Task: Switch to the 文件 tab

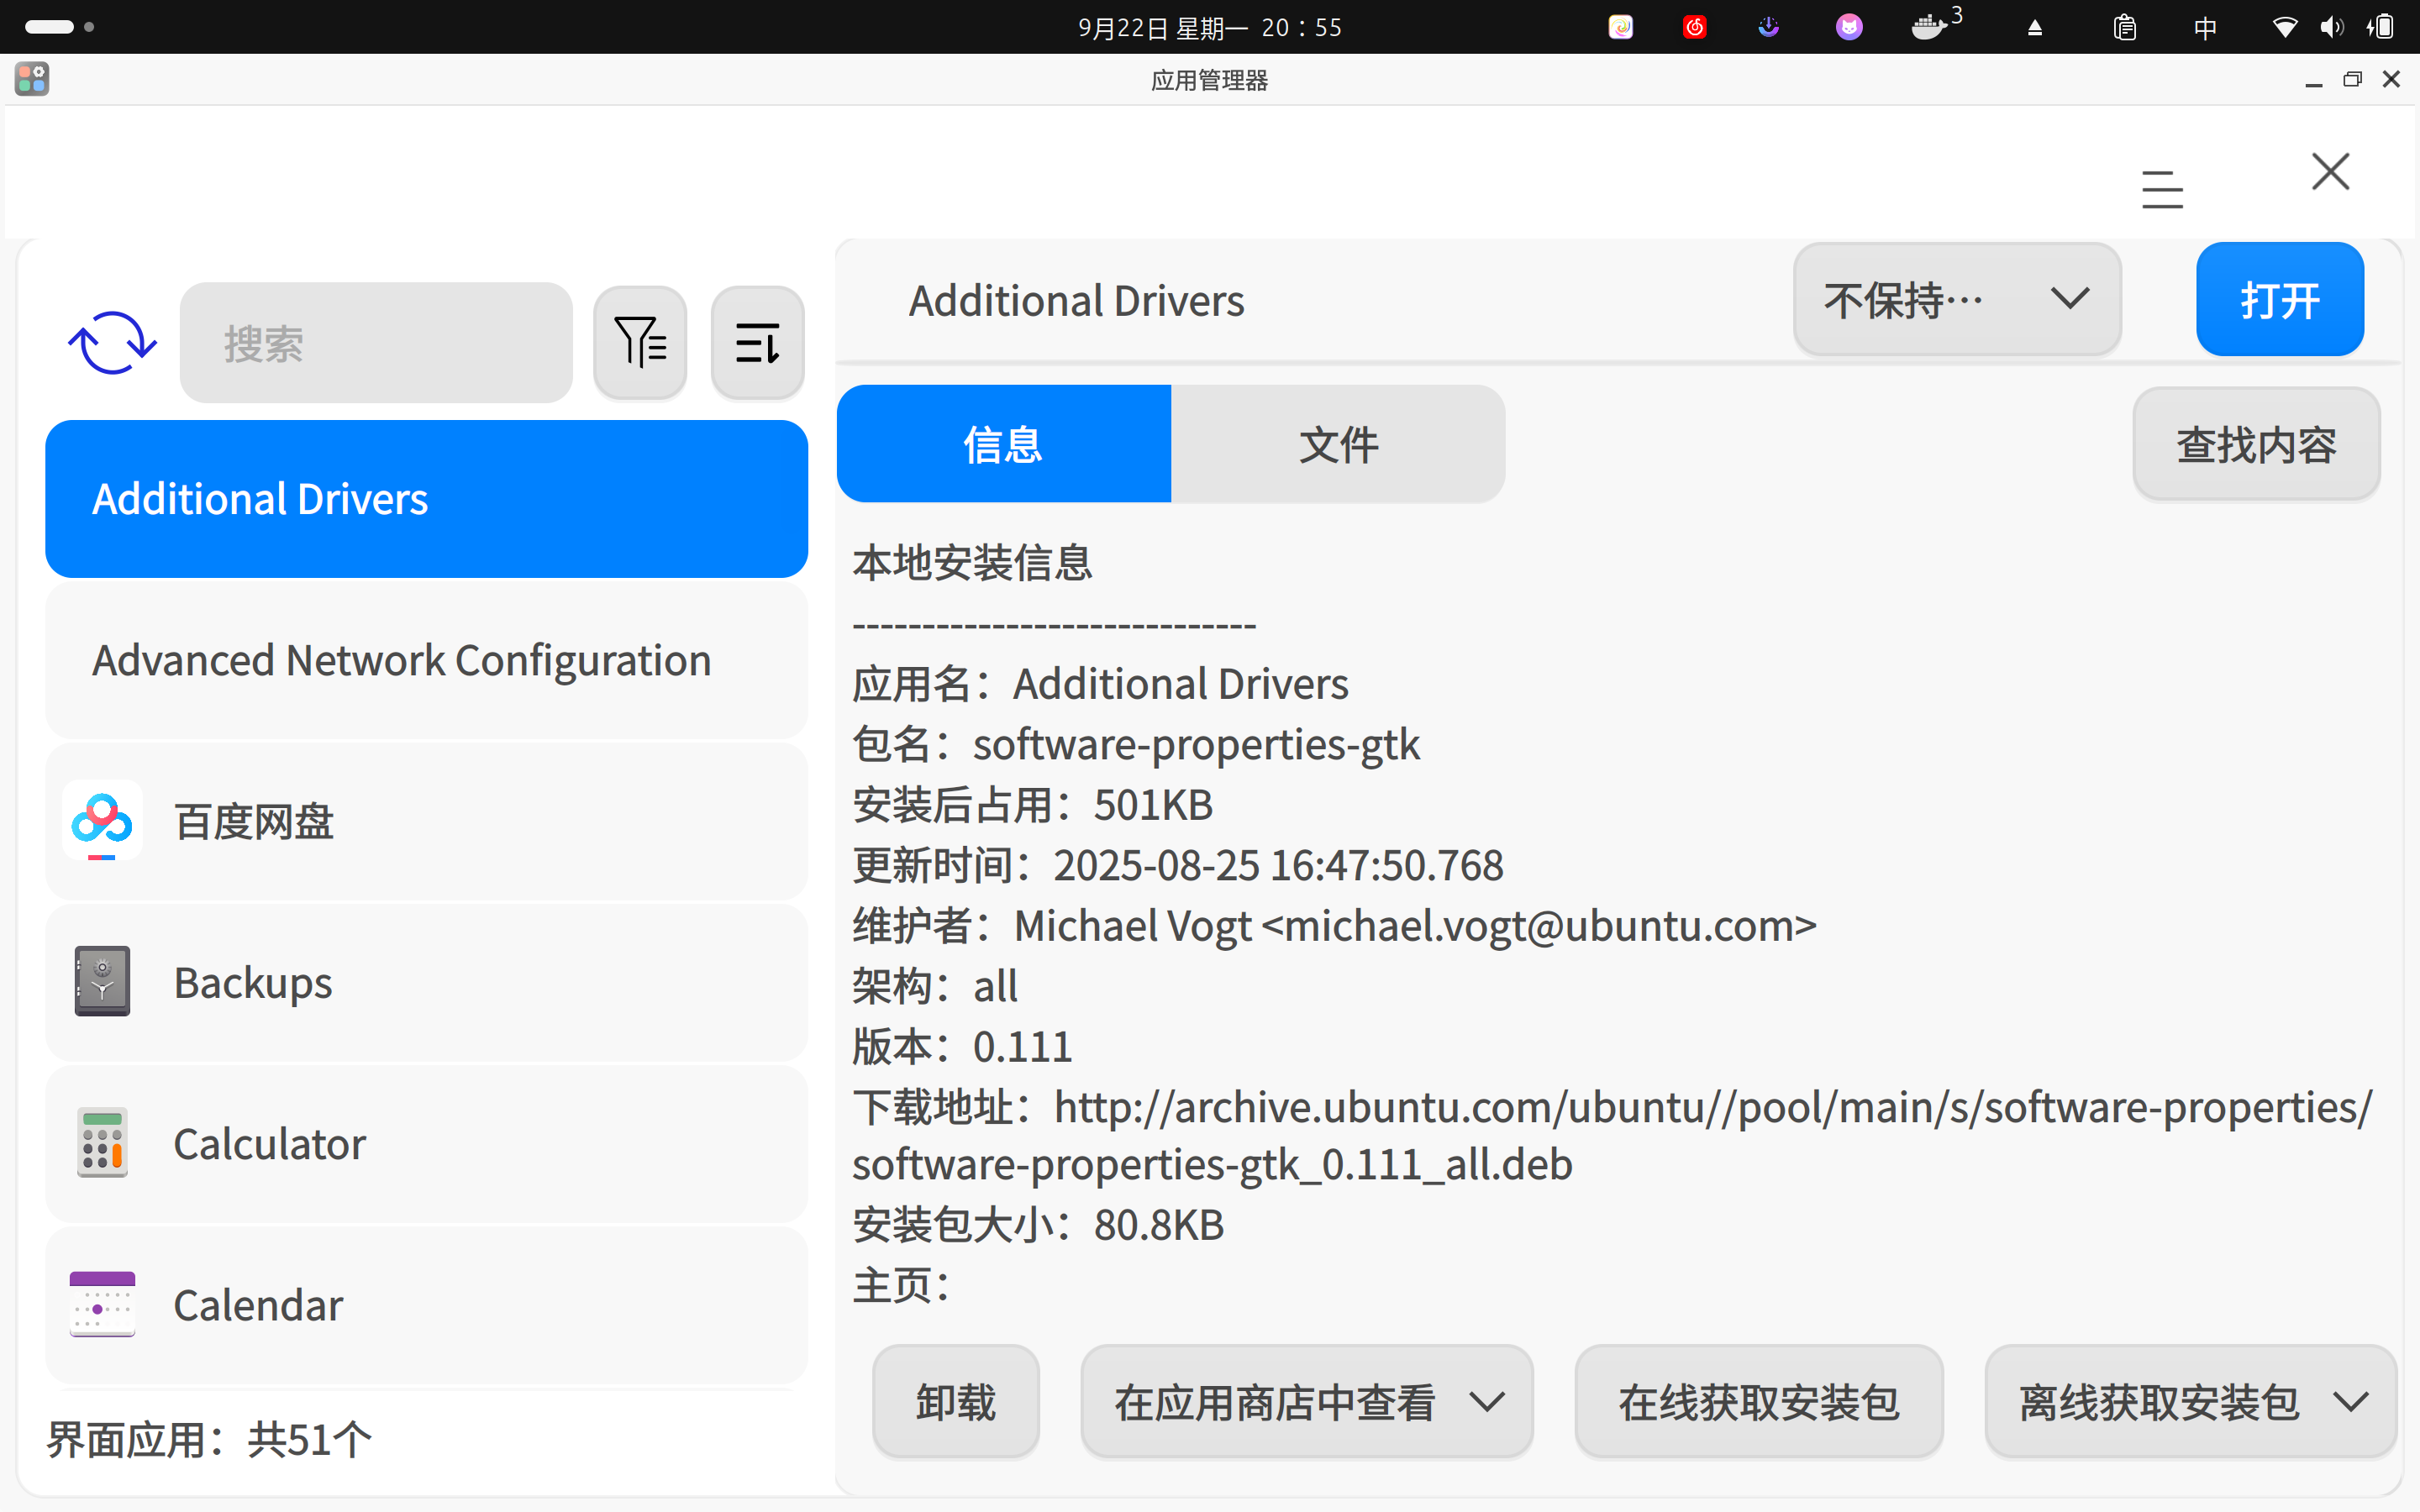Action: [x=1338, y=444]
